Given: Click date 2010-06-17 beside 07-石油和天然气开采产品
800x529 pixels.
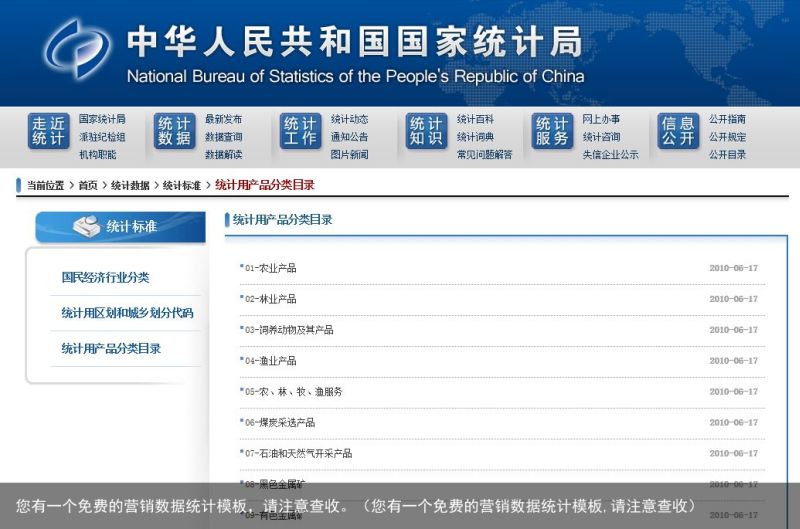Looking at the screenshot, I should (x=733, y=453).
